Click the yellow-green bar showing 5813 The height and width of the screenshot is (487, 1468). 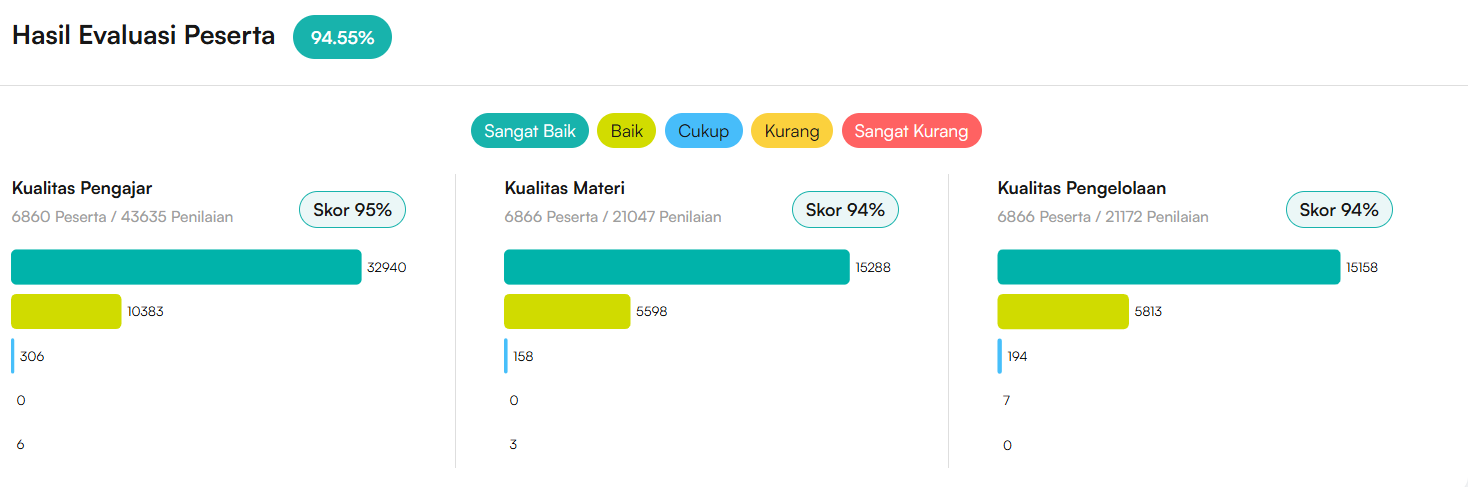point(1063,311)
